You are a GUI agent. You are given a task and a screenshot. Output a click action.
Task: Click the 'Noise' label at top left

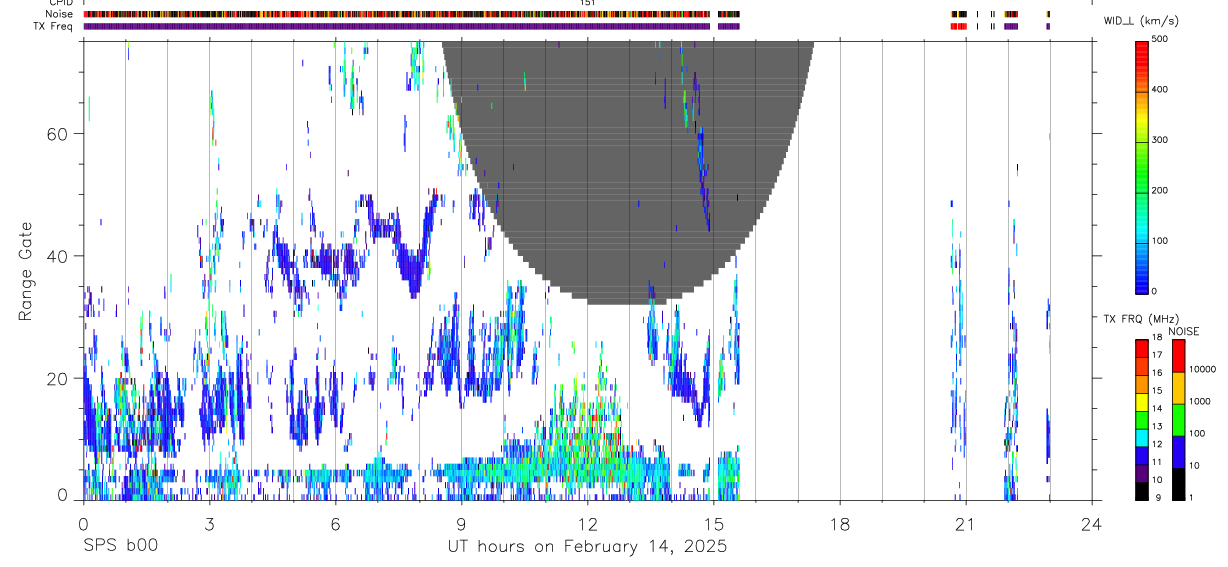tap(59, 14)
